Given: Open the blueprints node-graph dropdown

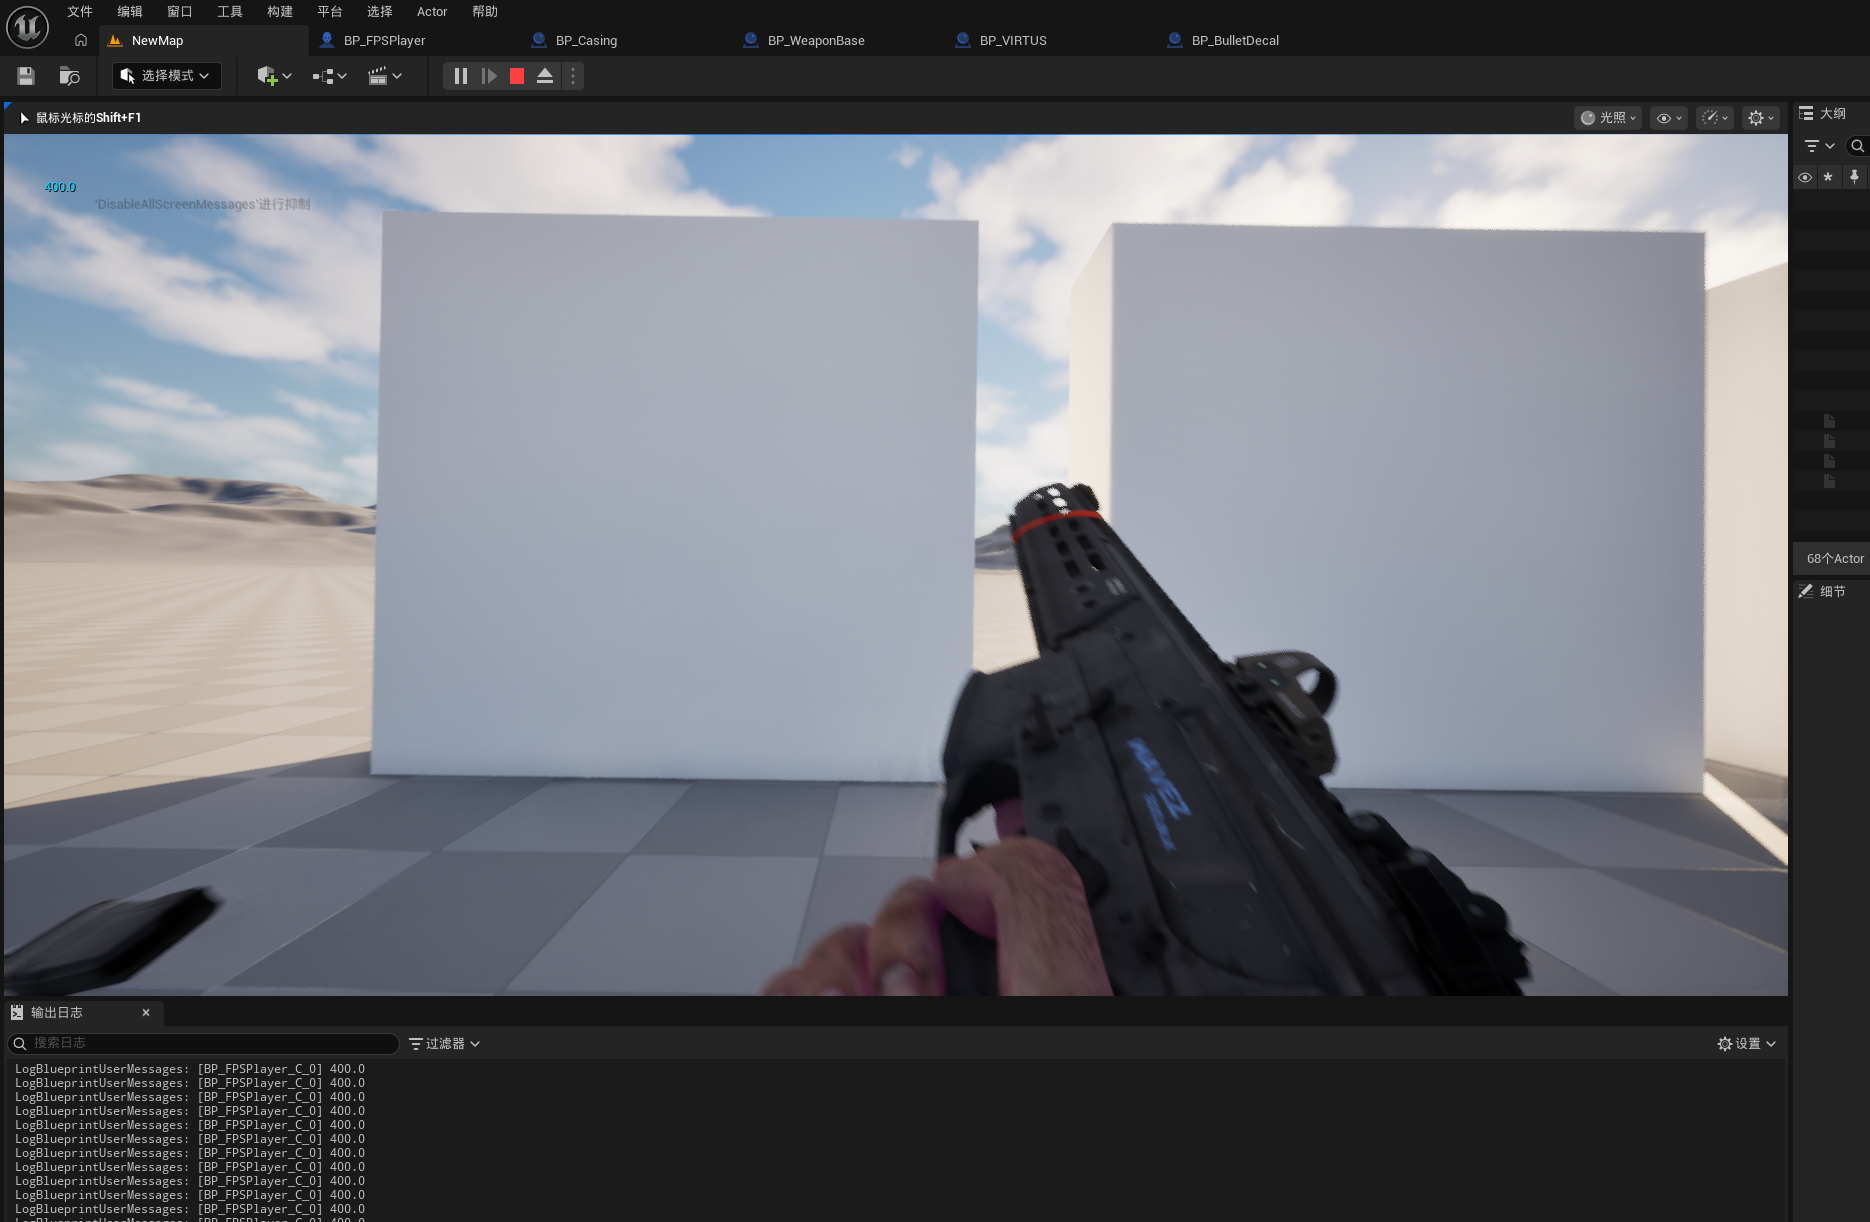Looking at the screenshot, I should click(x=329, y=76).
